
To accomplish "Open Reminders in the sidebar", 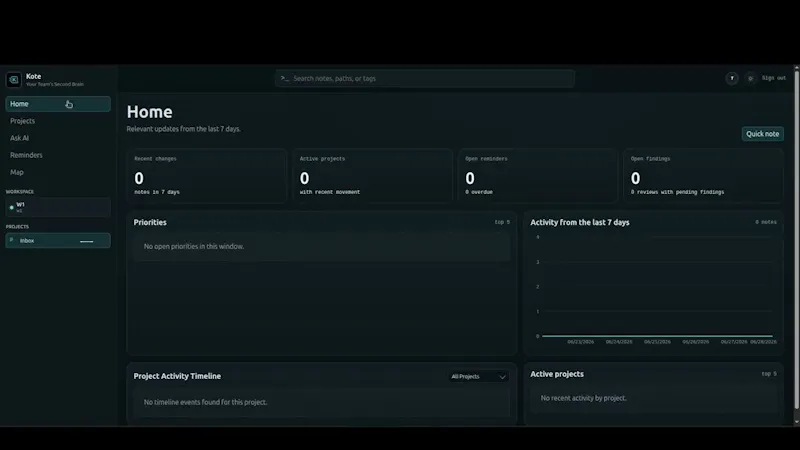I will [x=58, y=155].
